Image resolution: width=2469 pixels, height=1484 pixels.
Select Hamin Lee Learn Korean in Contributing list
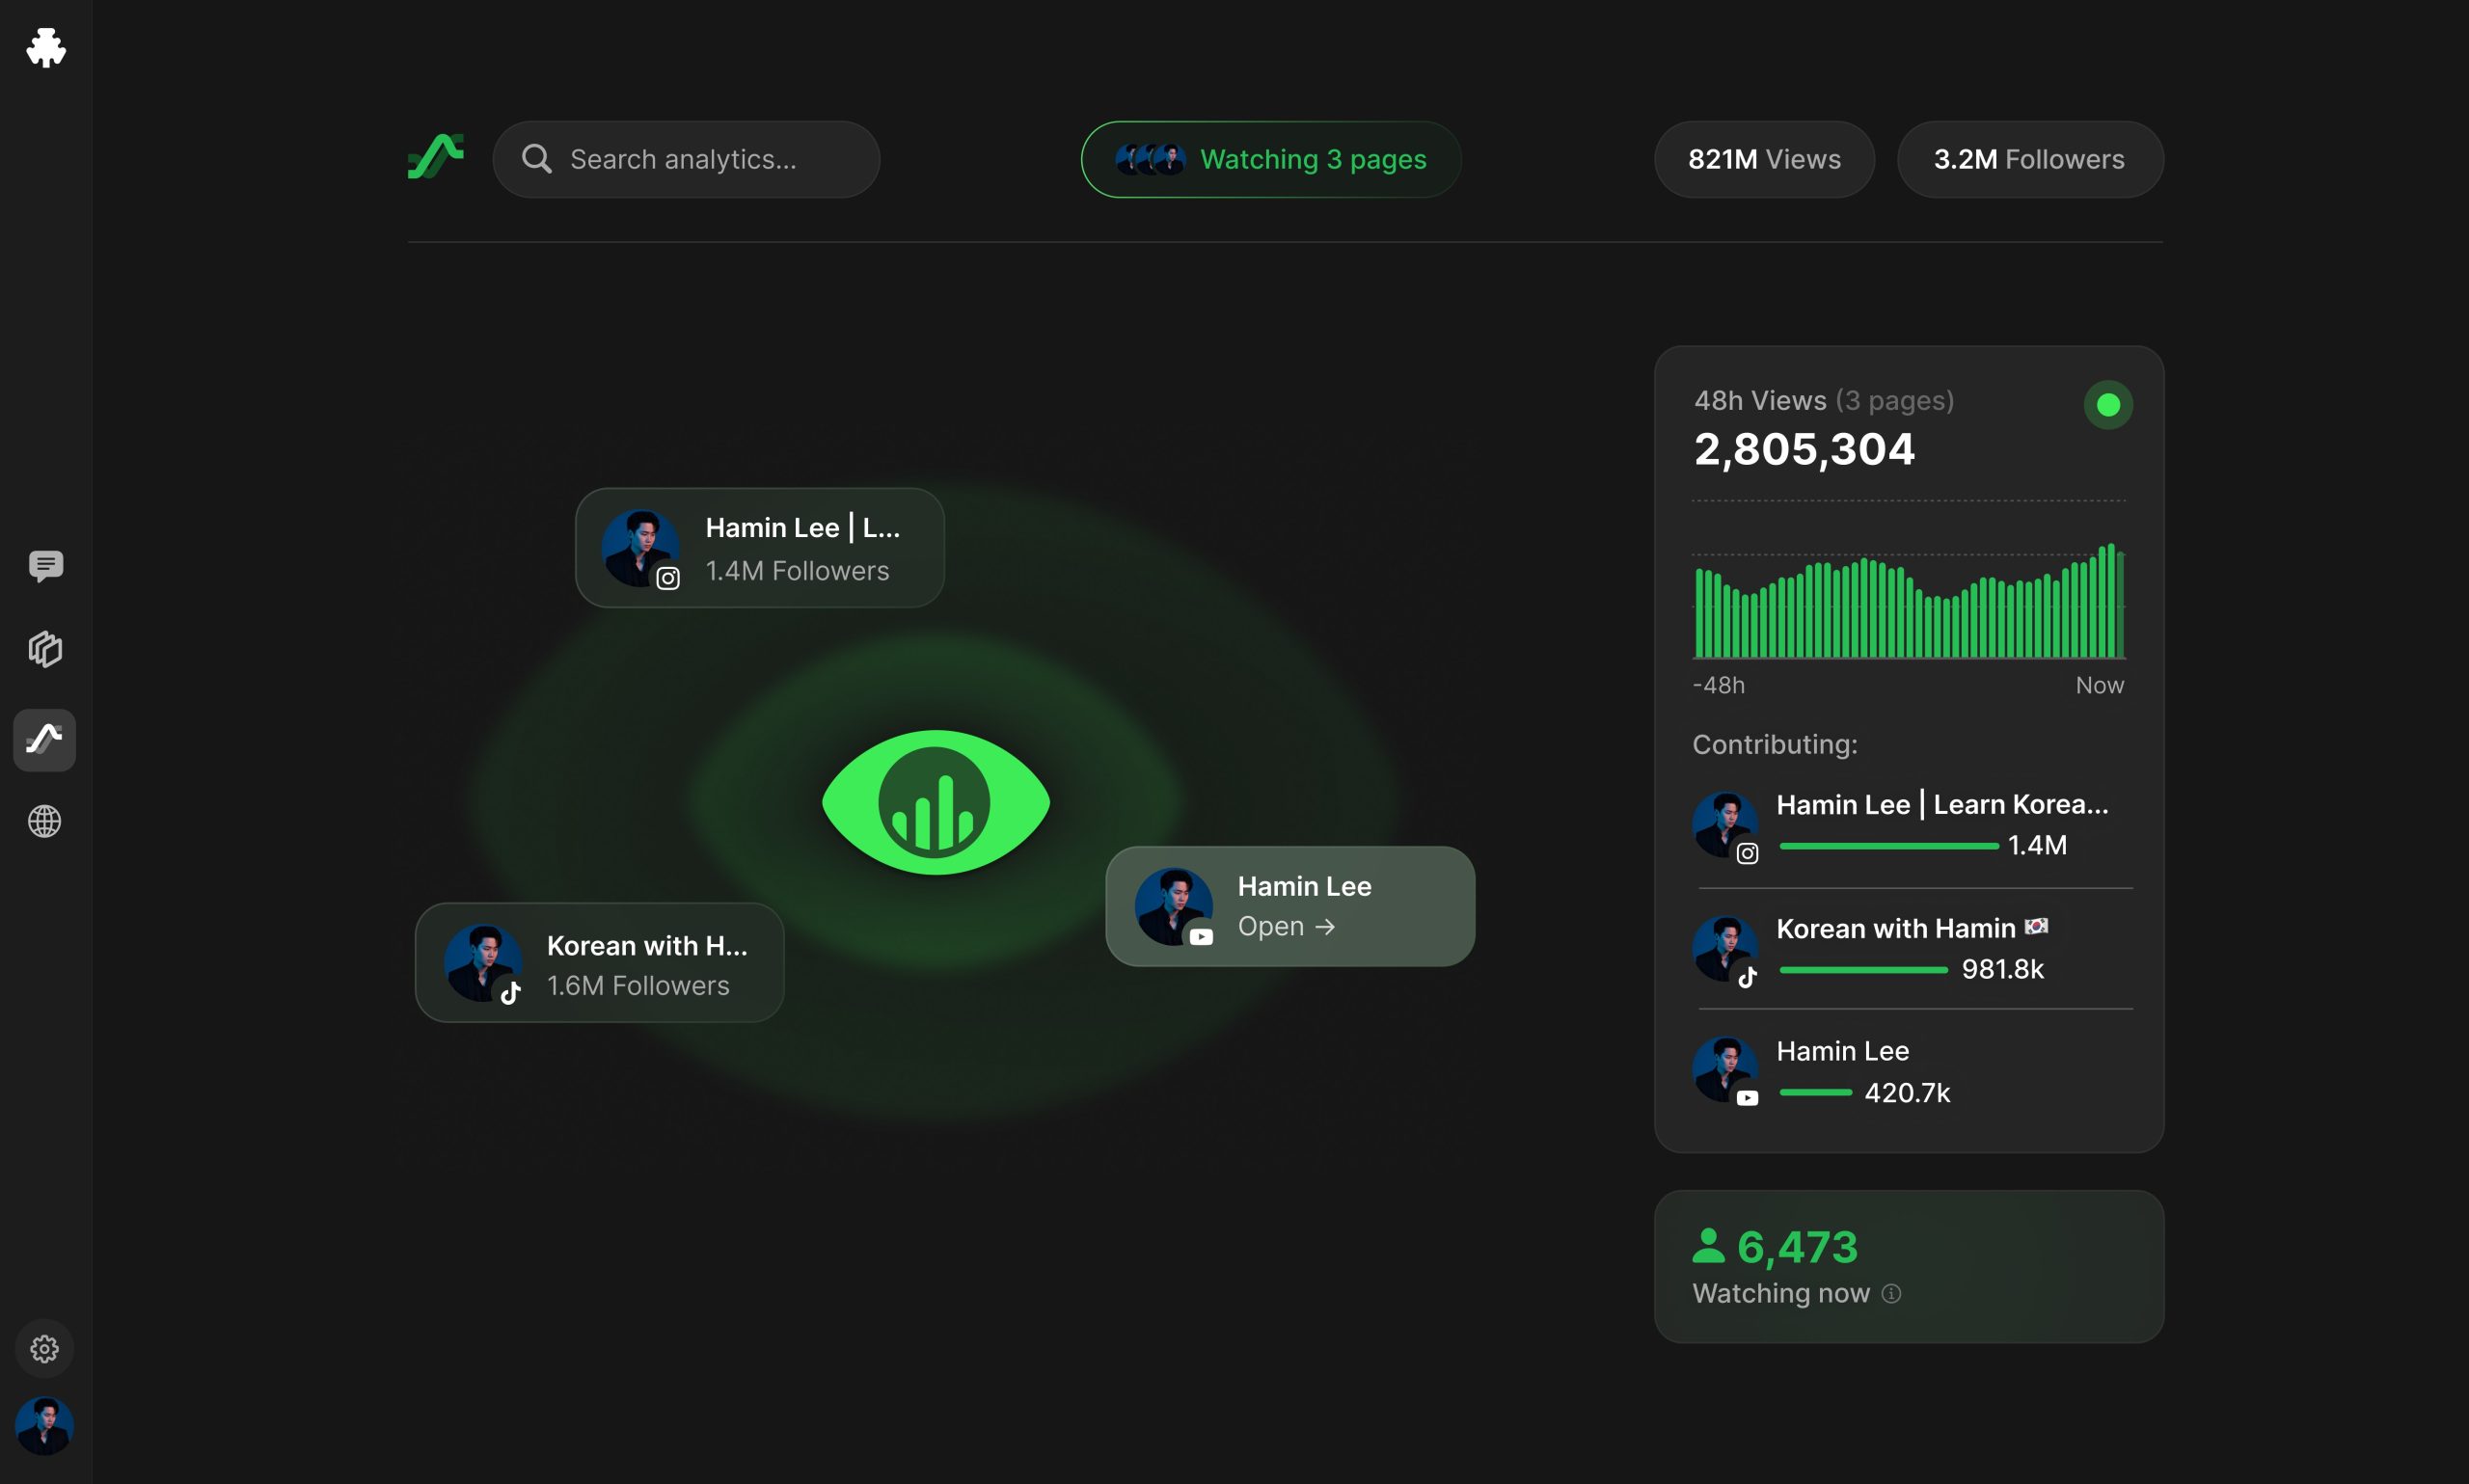[x=1940, y=803]
